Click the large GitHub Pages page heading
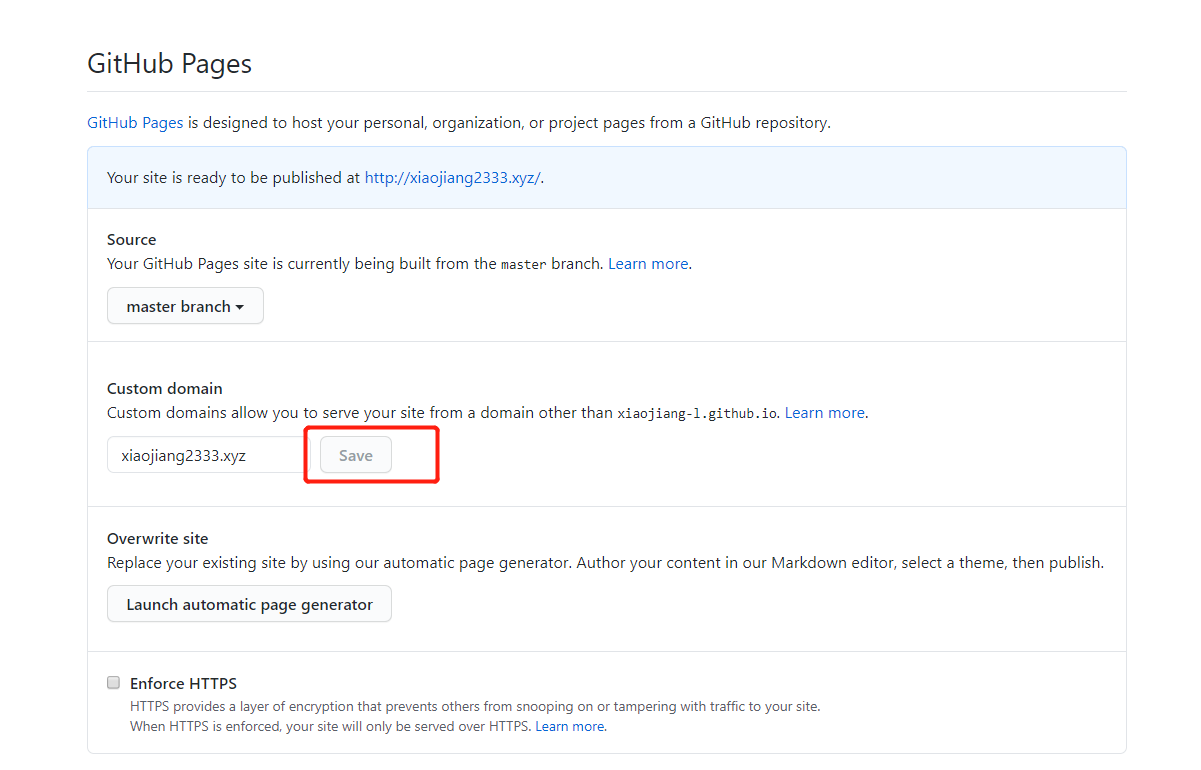This screenshot has width=1201, height=770. [169, 64]
